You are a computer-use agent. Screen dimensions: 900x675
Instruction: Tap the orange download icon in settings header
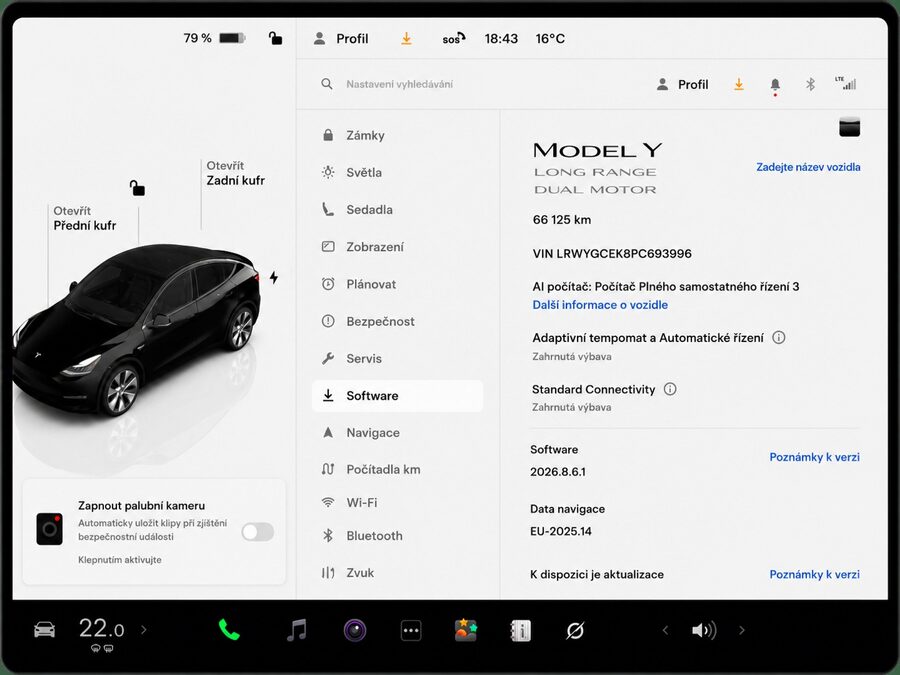(x=739, y=84)
